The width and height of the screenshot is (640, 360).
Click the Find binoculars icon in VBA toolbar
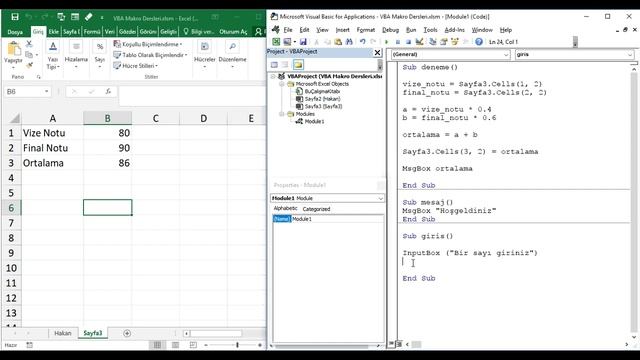coord(349,42)
